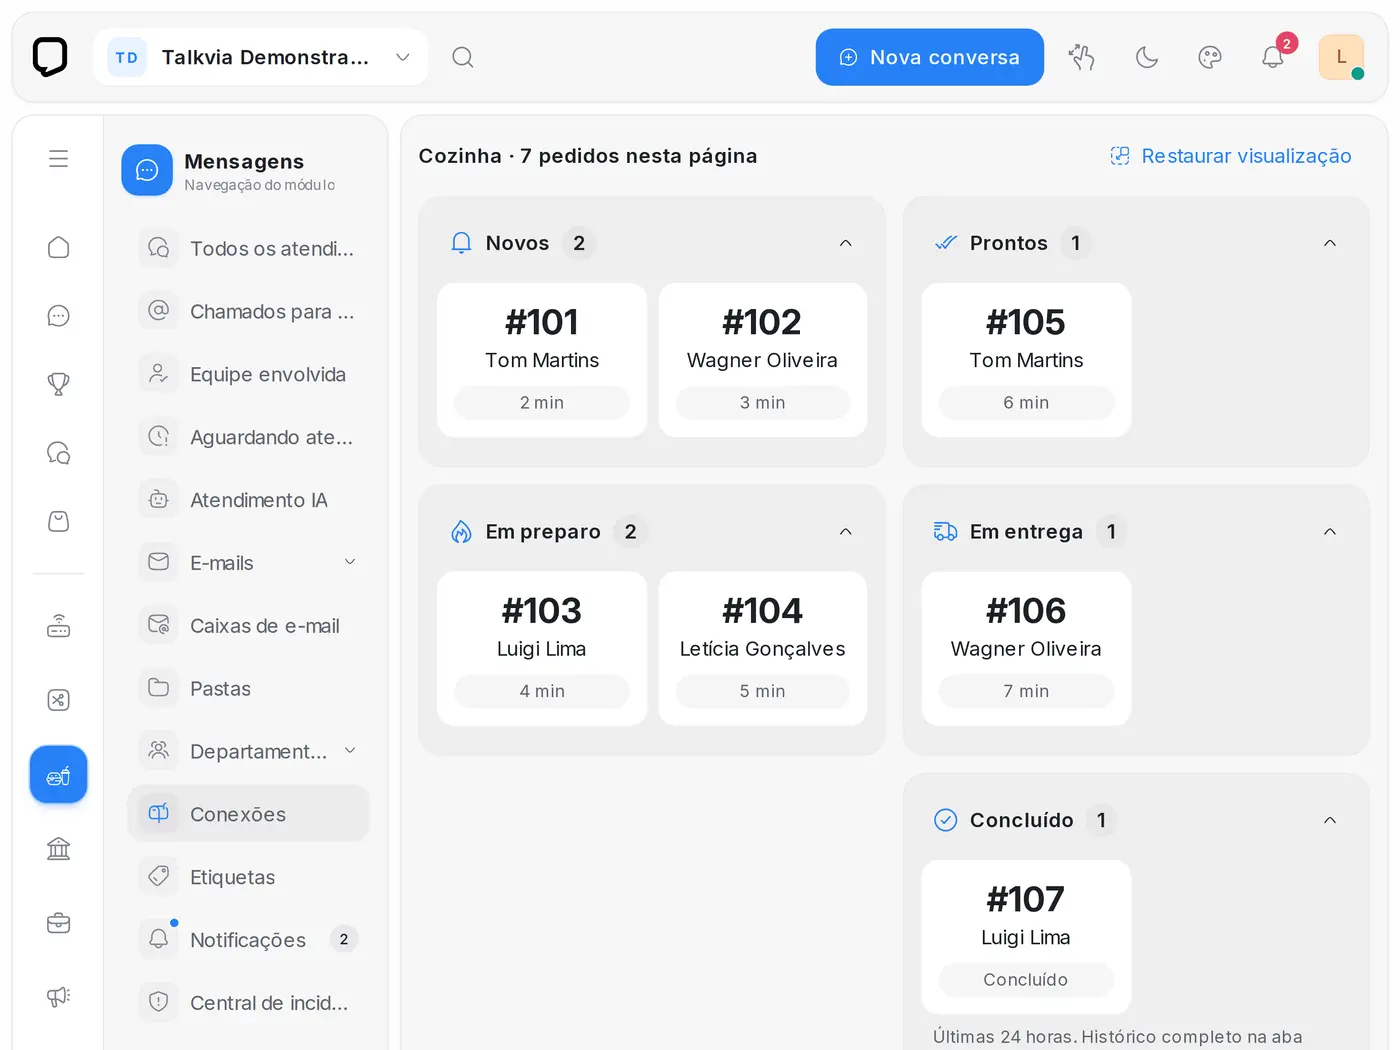Viewport: 1400px width, 1050px height.
Task: Select the active kitchen module icon in rail
Action: tap(59, 775)
